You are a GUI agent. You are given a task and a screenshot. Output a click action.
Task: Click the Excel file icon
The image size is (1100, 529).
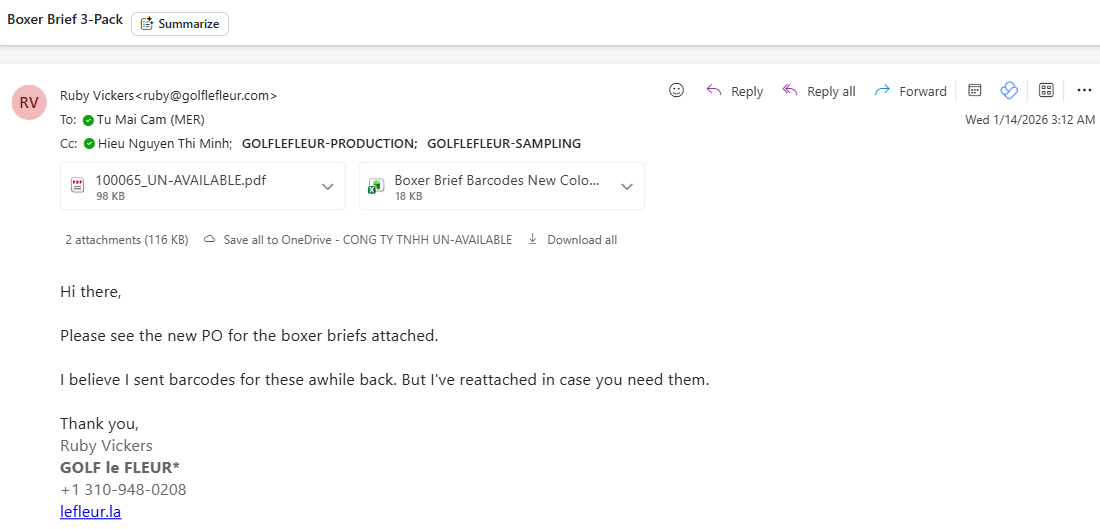[377, 187]
